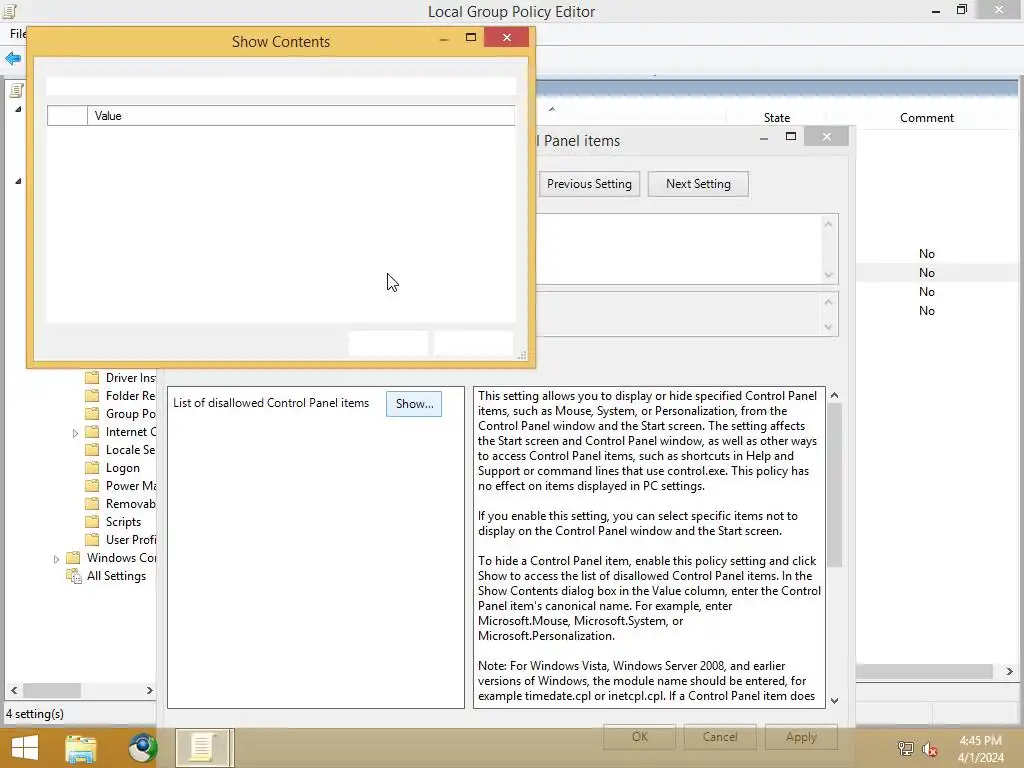Click the last 'No' in the Comment column
The height and width of the screenshot is (768, 1024).
coord(926,311)
